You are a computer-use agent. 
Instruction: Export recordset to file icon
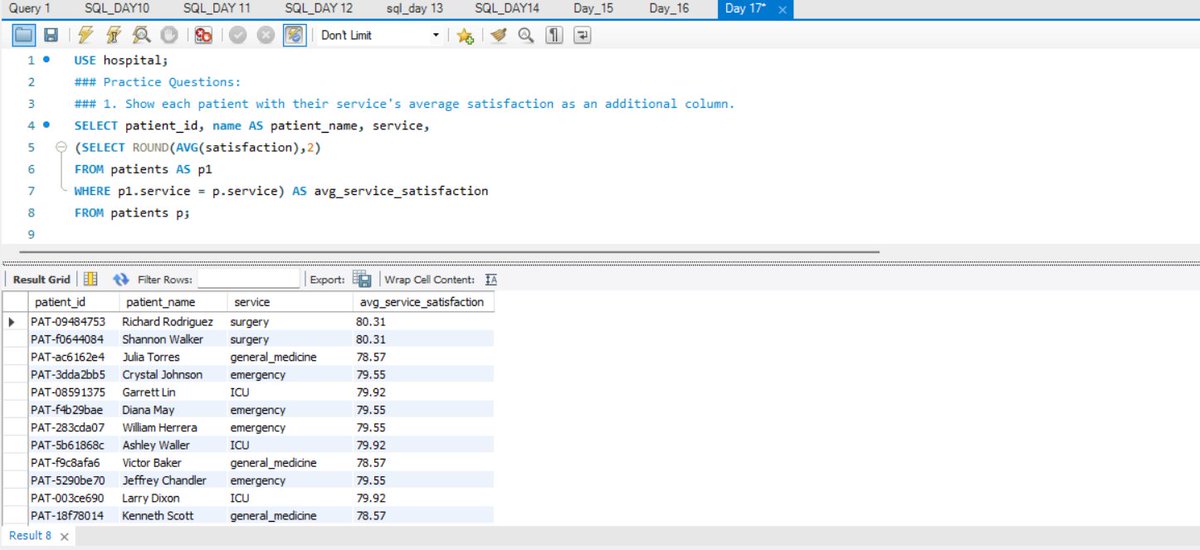click(362, 279)
